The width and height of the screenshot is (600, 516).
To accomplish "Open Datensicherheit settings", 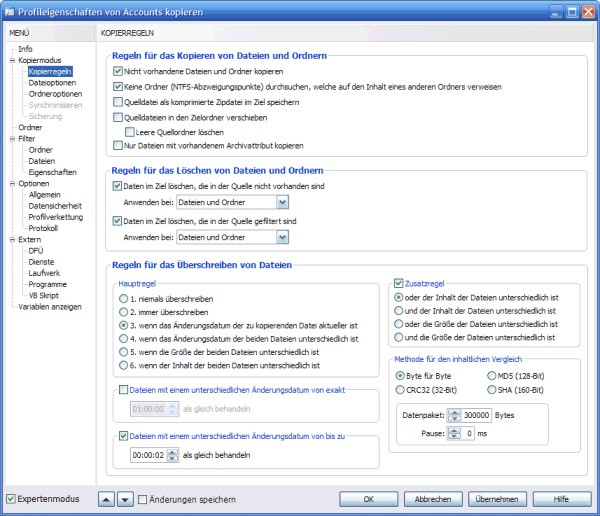I will 55,206.
